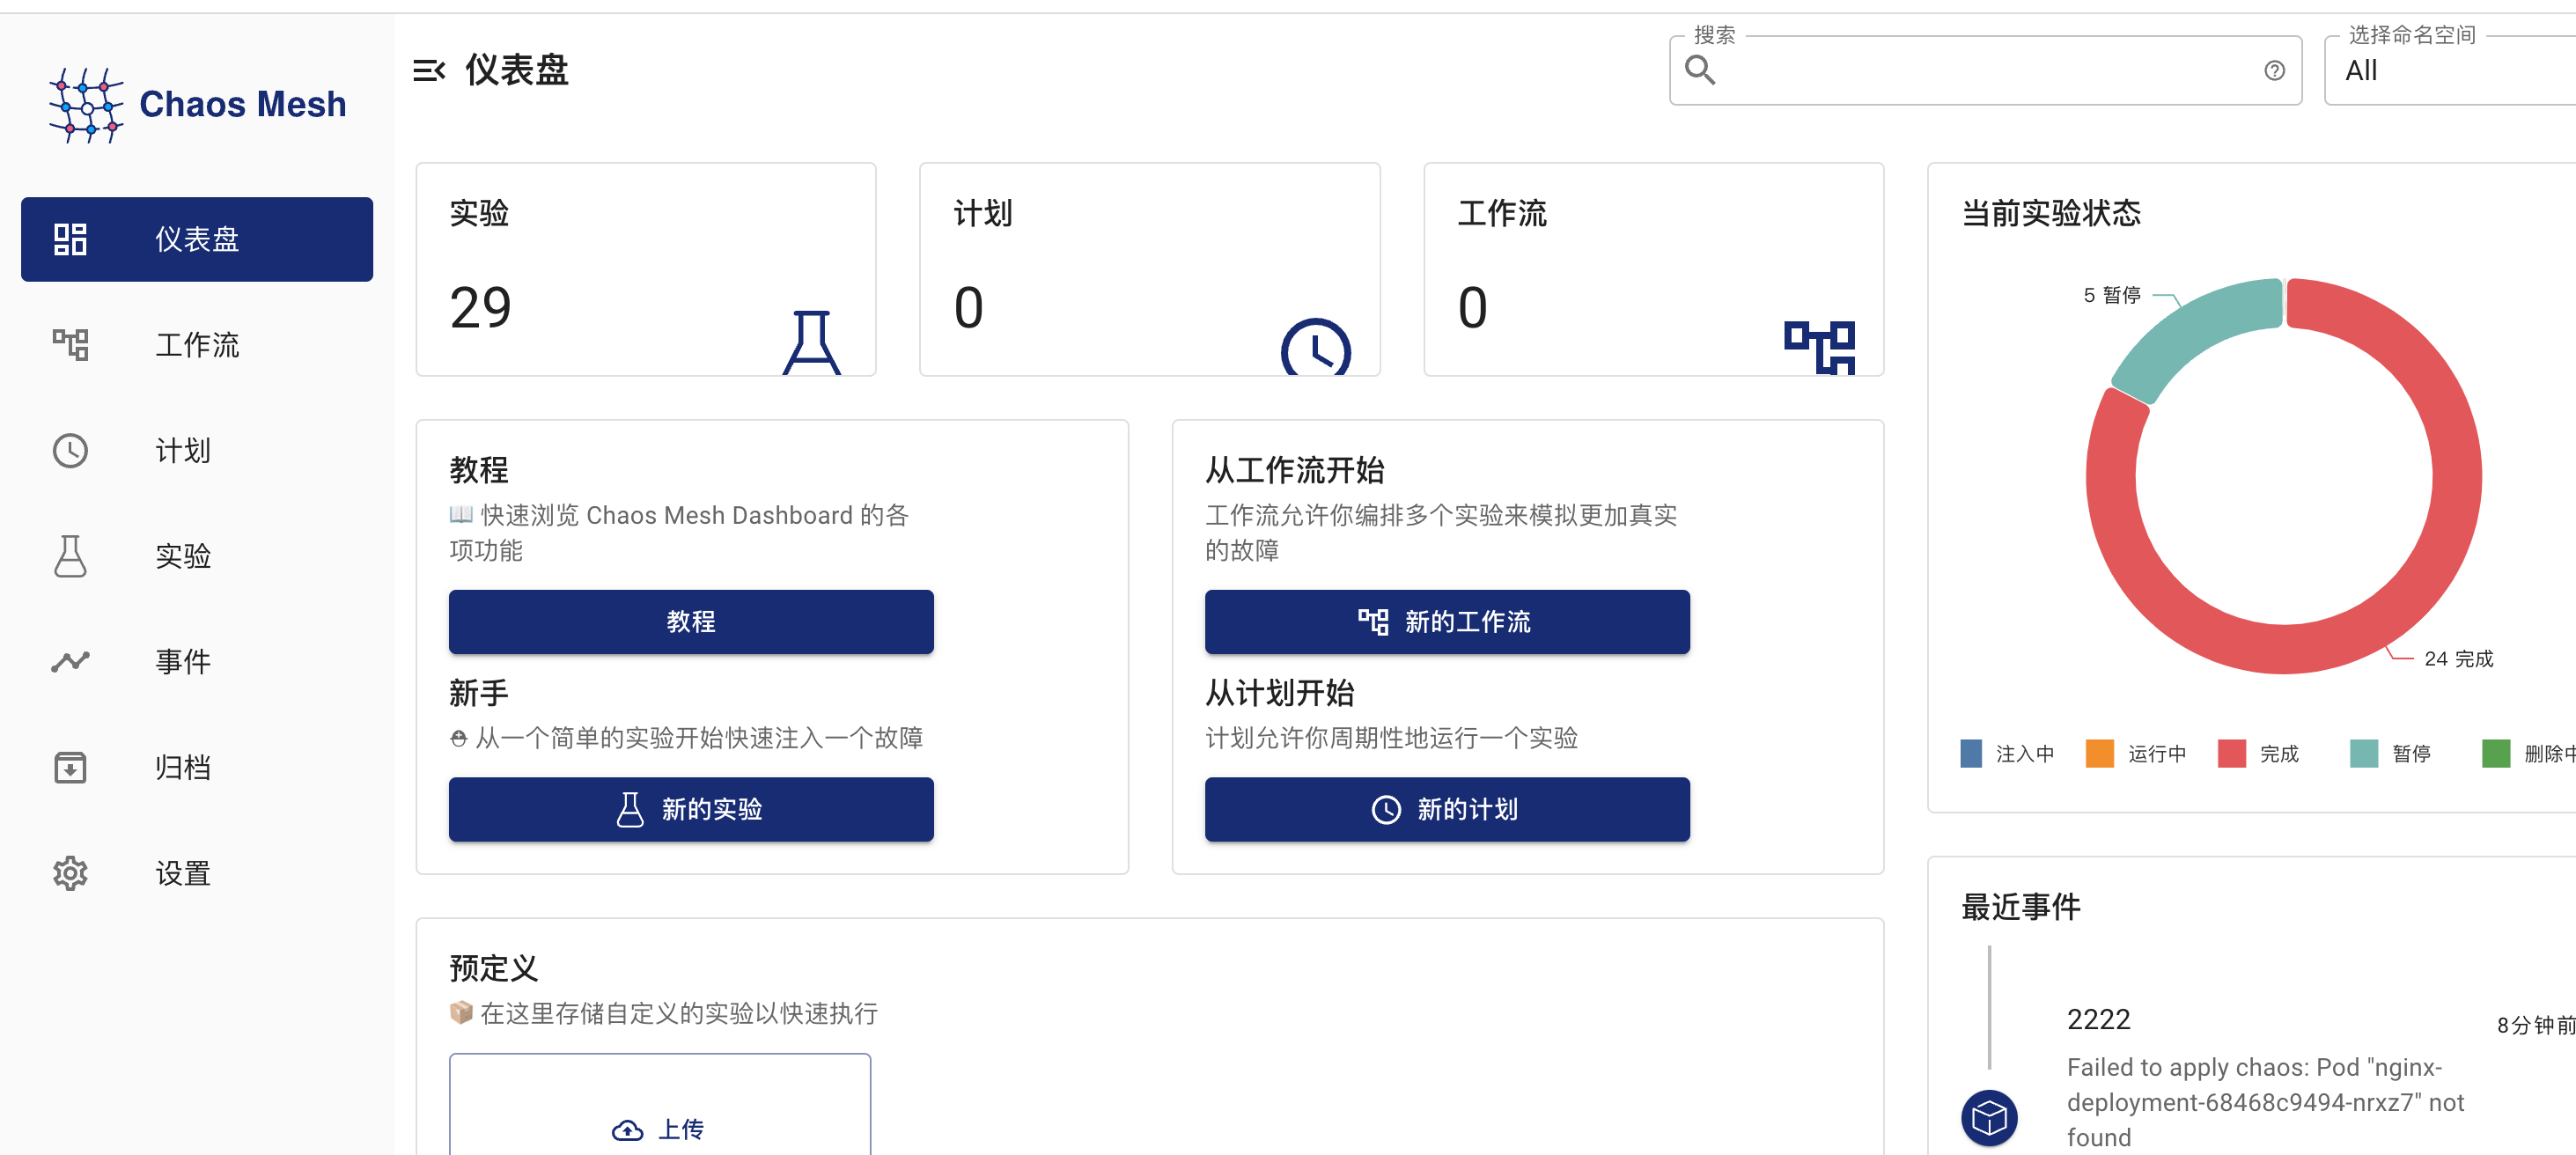Open 工作流 page from sidebar

(x=197, y=345)
